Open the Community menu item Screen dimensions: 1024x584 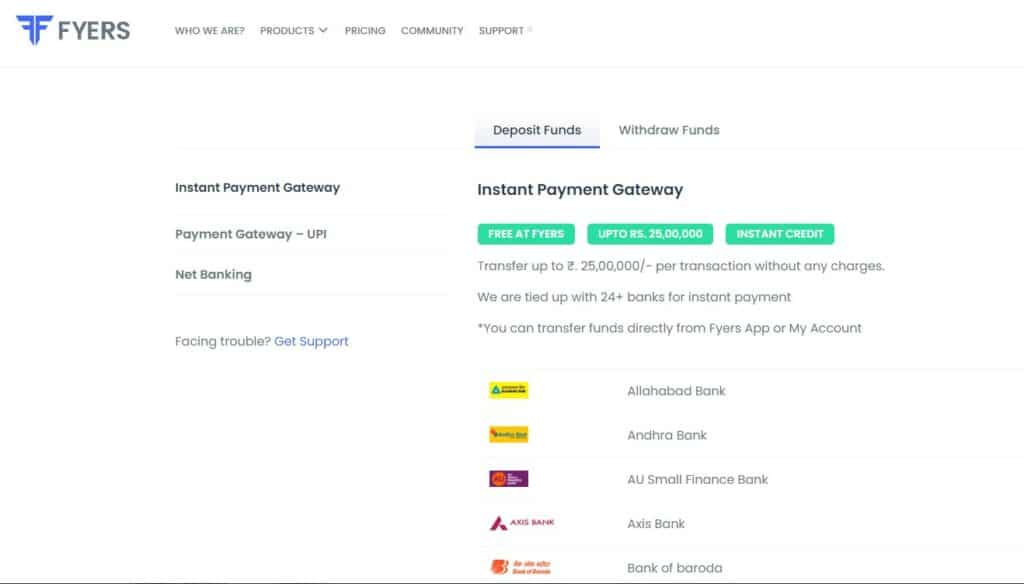click(432, 31)
